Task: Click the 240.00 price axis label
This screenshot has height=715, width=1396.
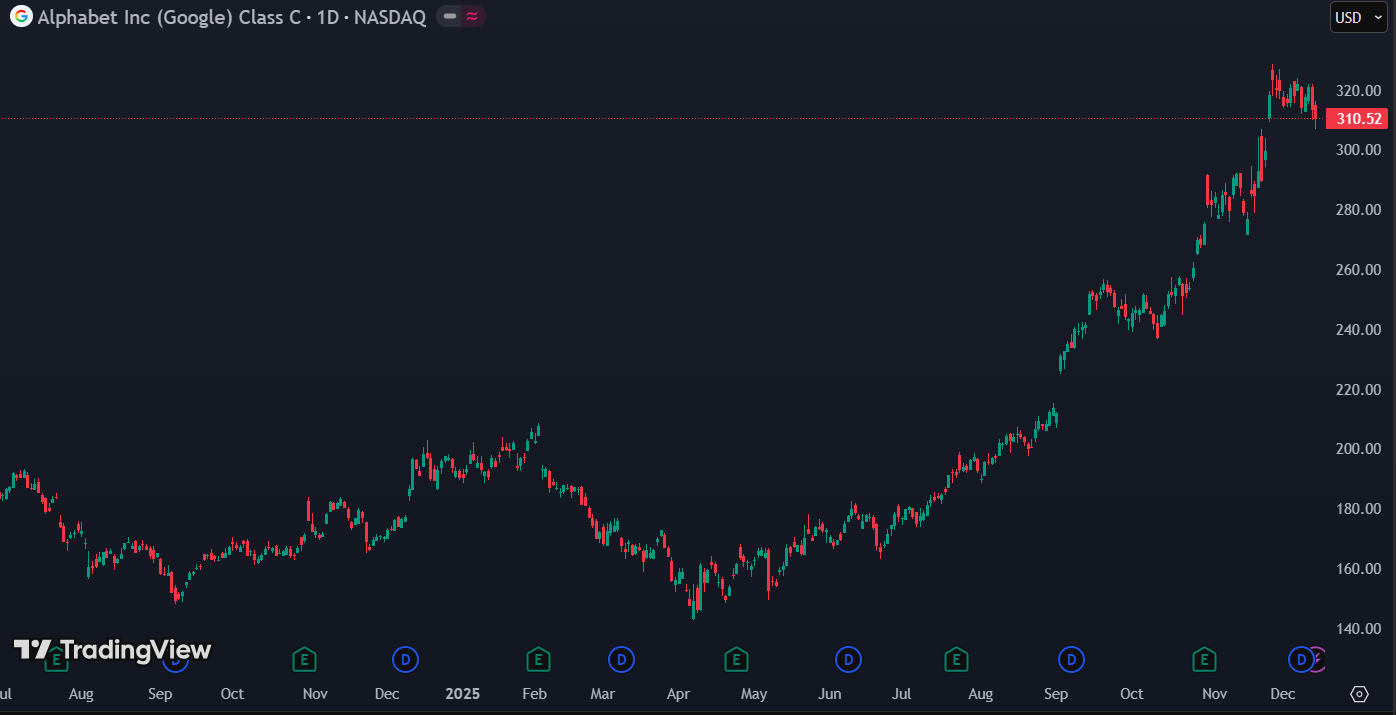Action: (1359, 330)
